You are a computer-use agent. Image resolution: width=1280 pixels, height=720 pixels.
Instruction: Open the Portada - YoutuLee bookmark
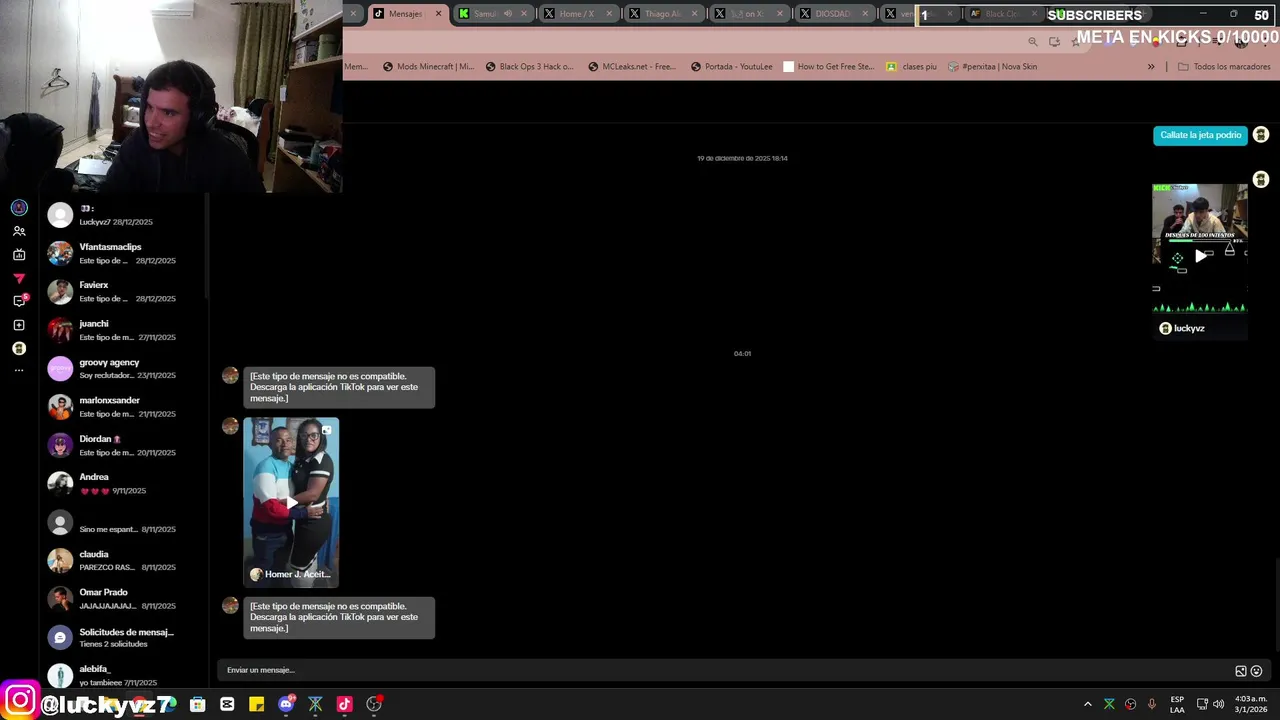pos(732,67)
